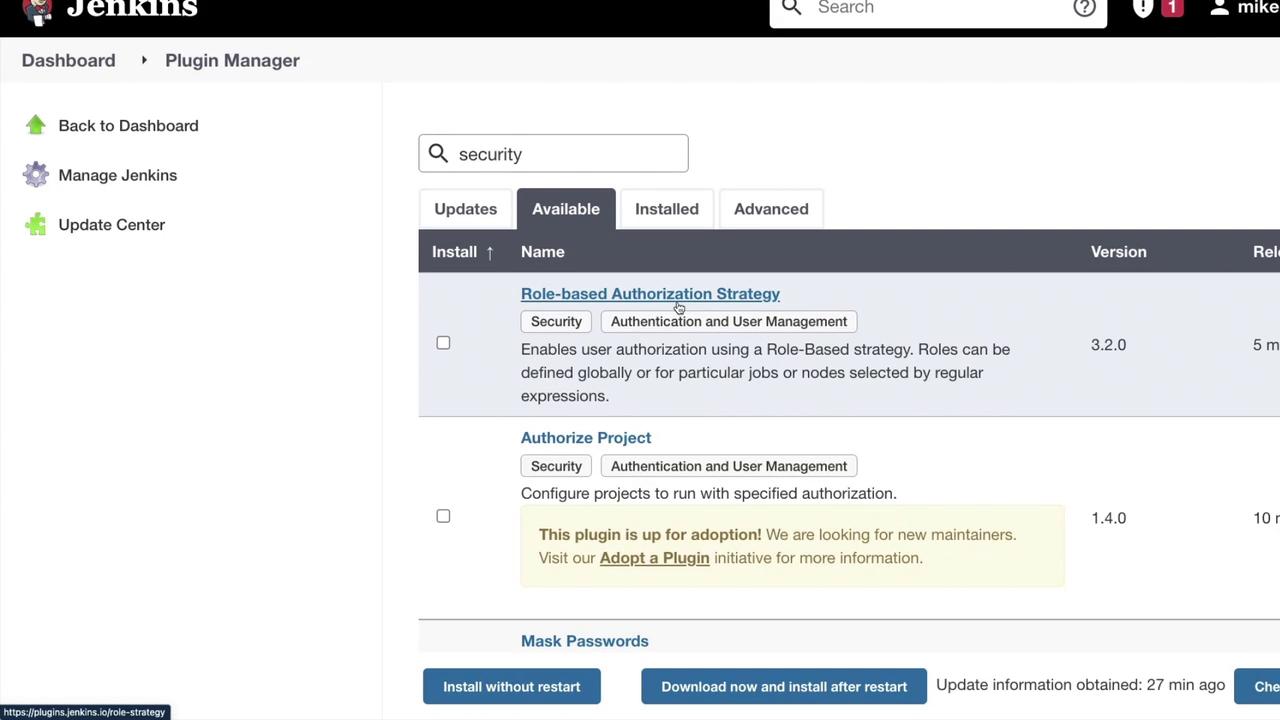Click the magnifier icon in plugin filter

(438, 153)
